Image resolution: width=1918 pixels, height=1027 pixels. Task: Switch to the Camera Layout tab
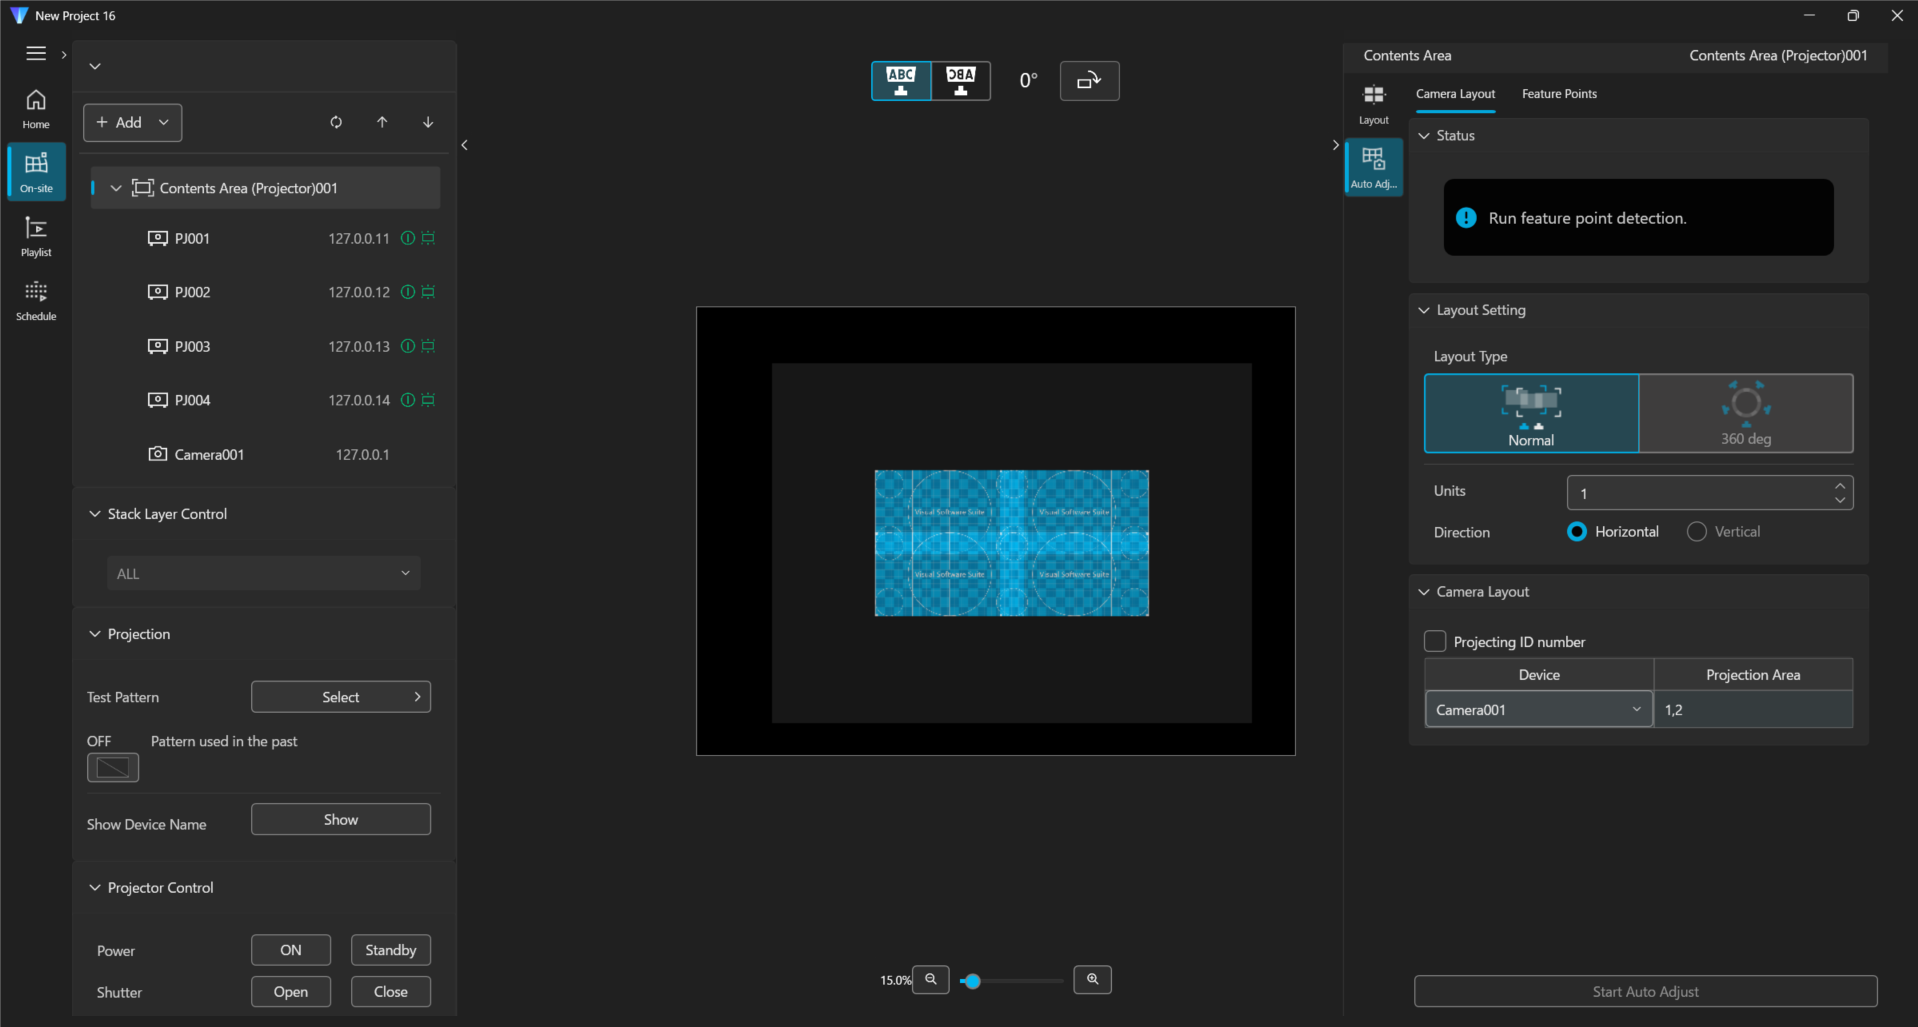point(1455,94)
